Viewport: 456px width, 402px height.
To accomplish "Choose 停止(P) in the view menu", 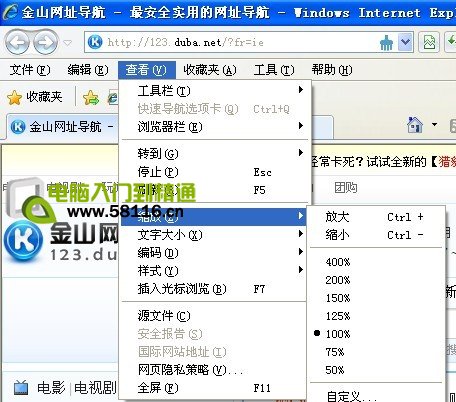I will [214, 172].
